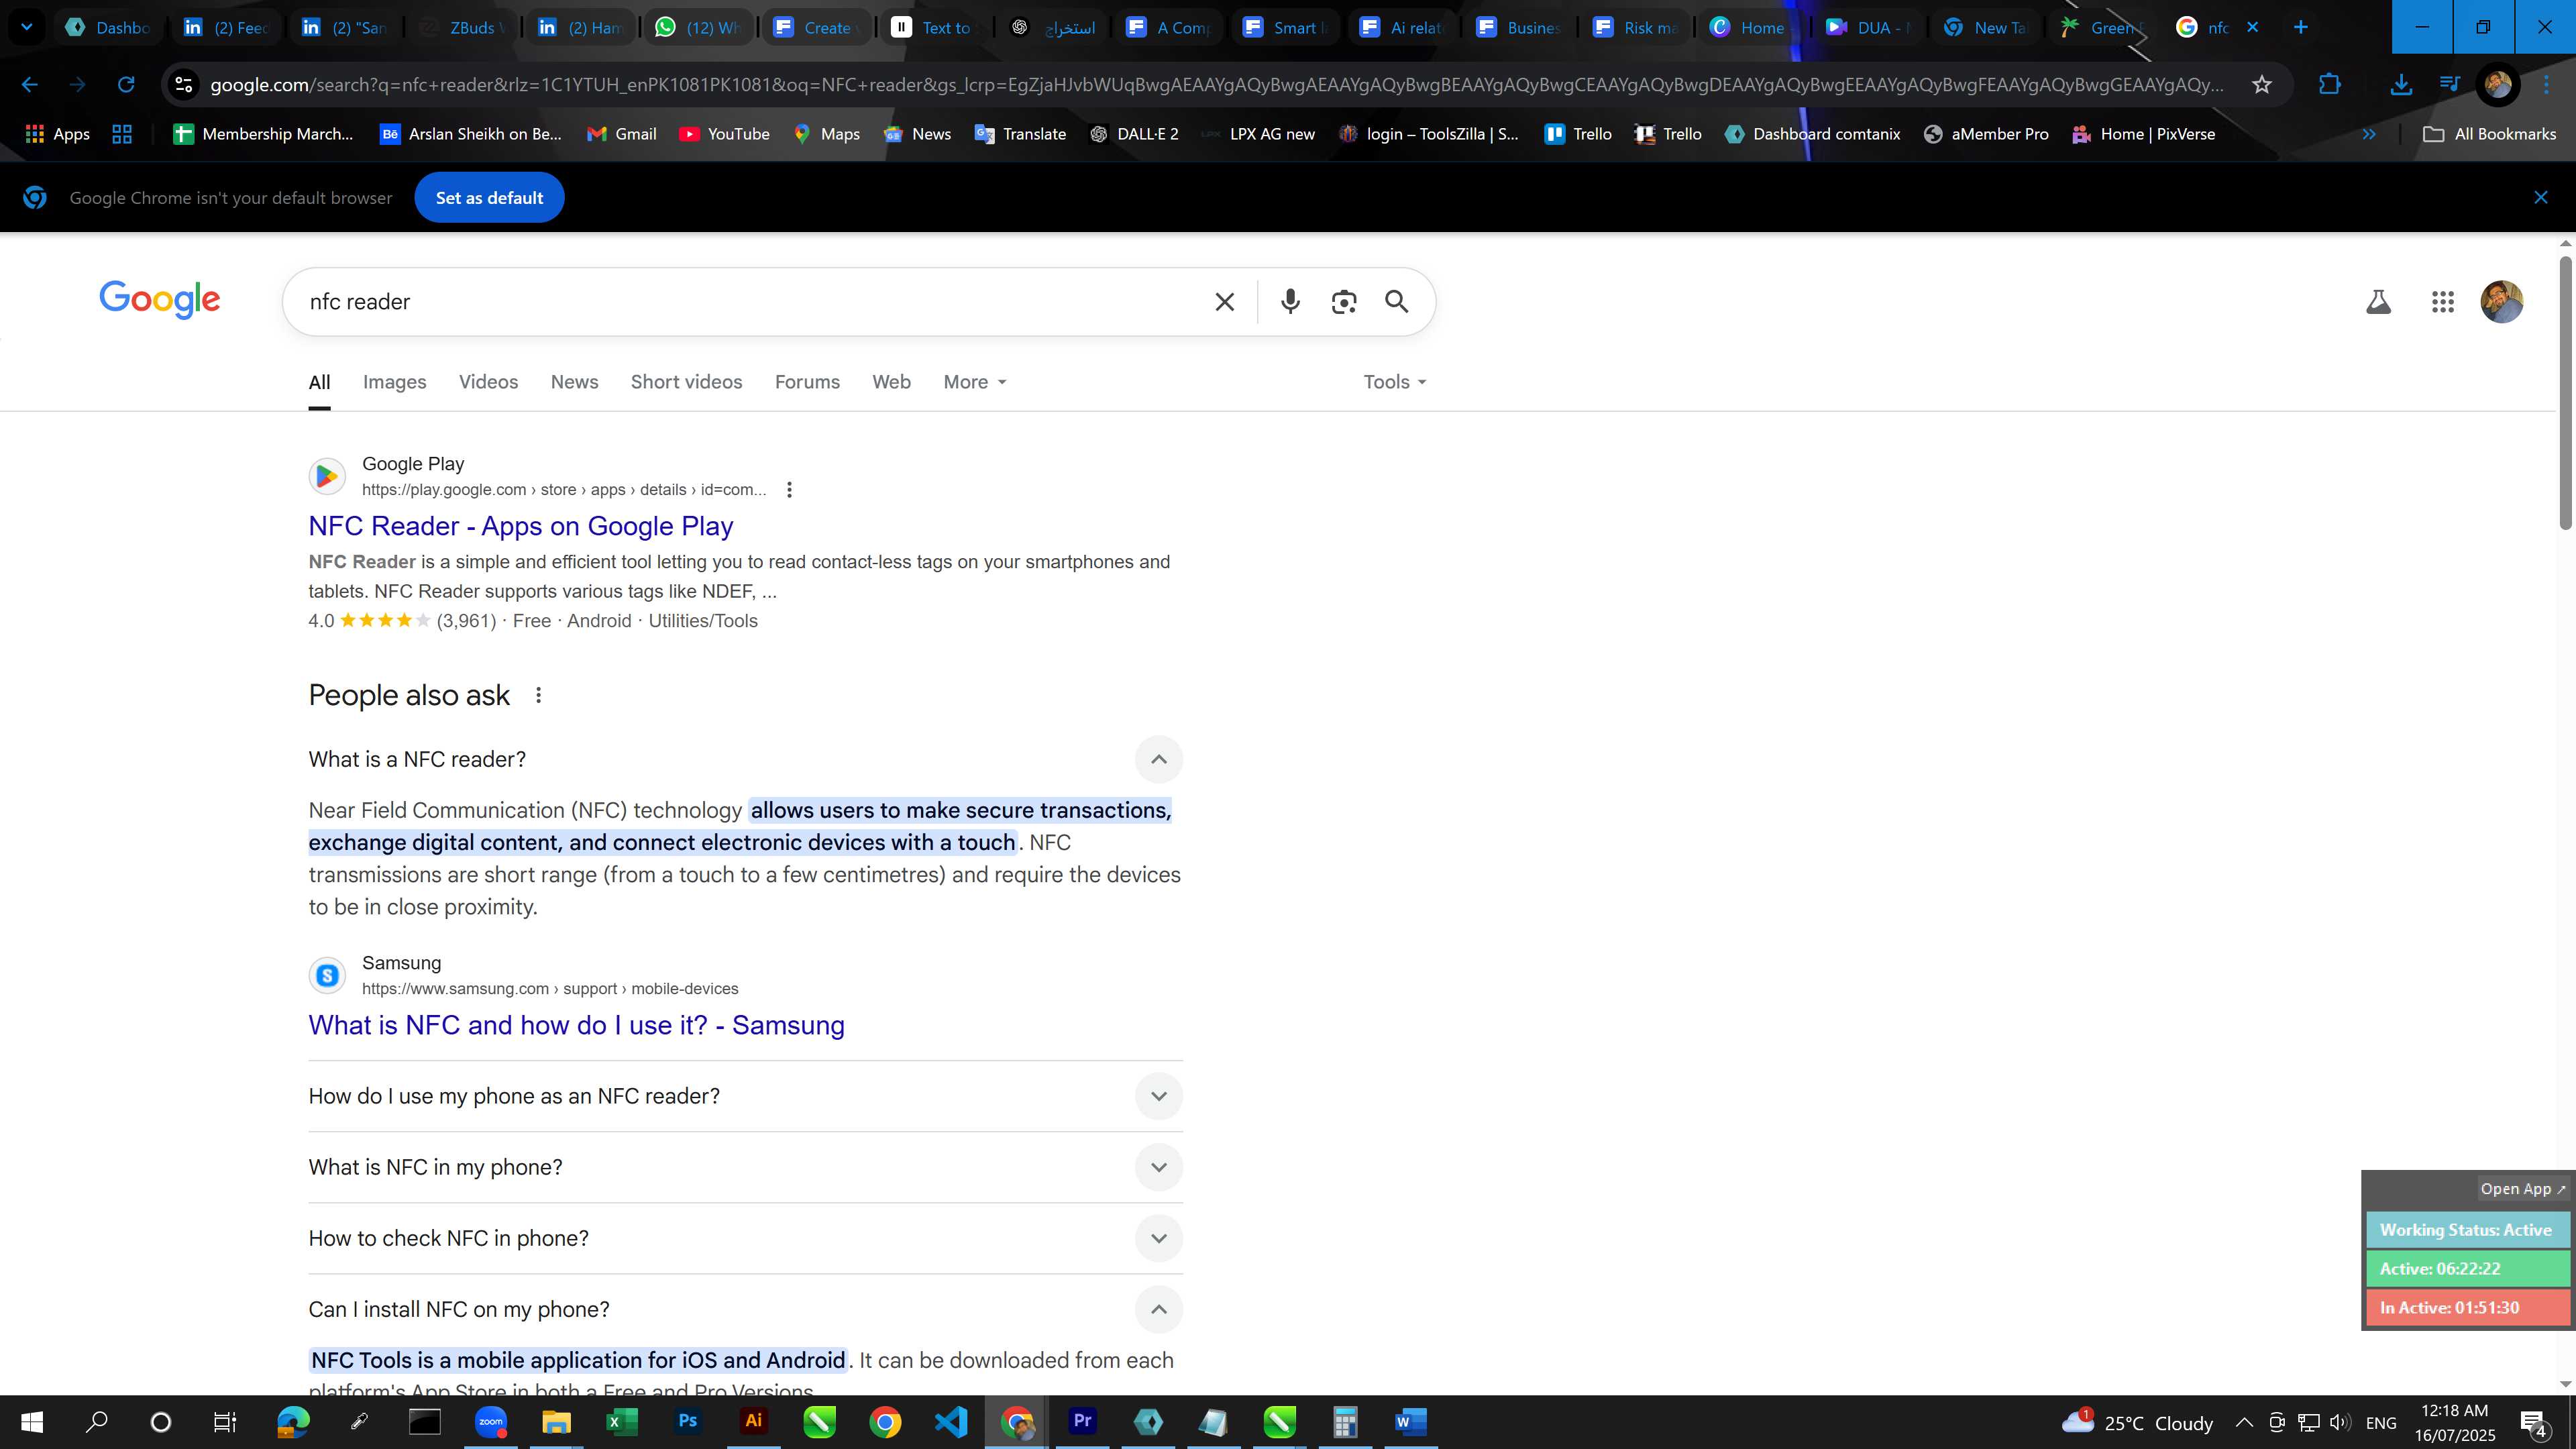This screenshot has width=2576, height=1449.
Task: Collapse Can I install NFC on my phone
Action: coord(1158,1309)
